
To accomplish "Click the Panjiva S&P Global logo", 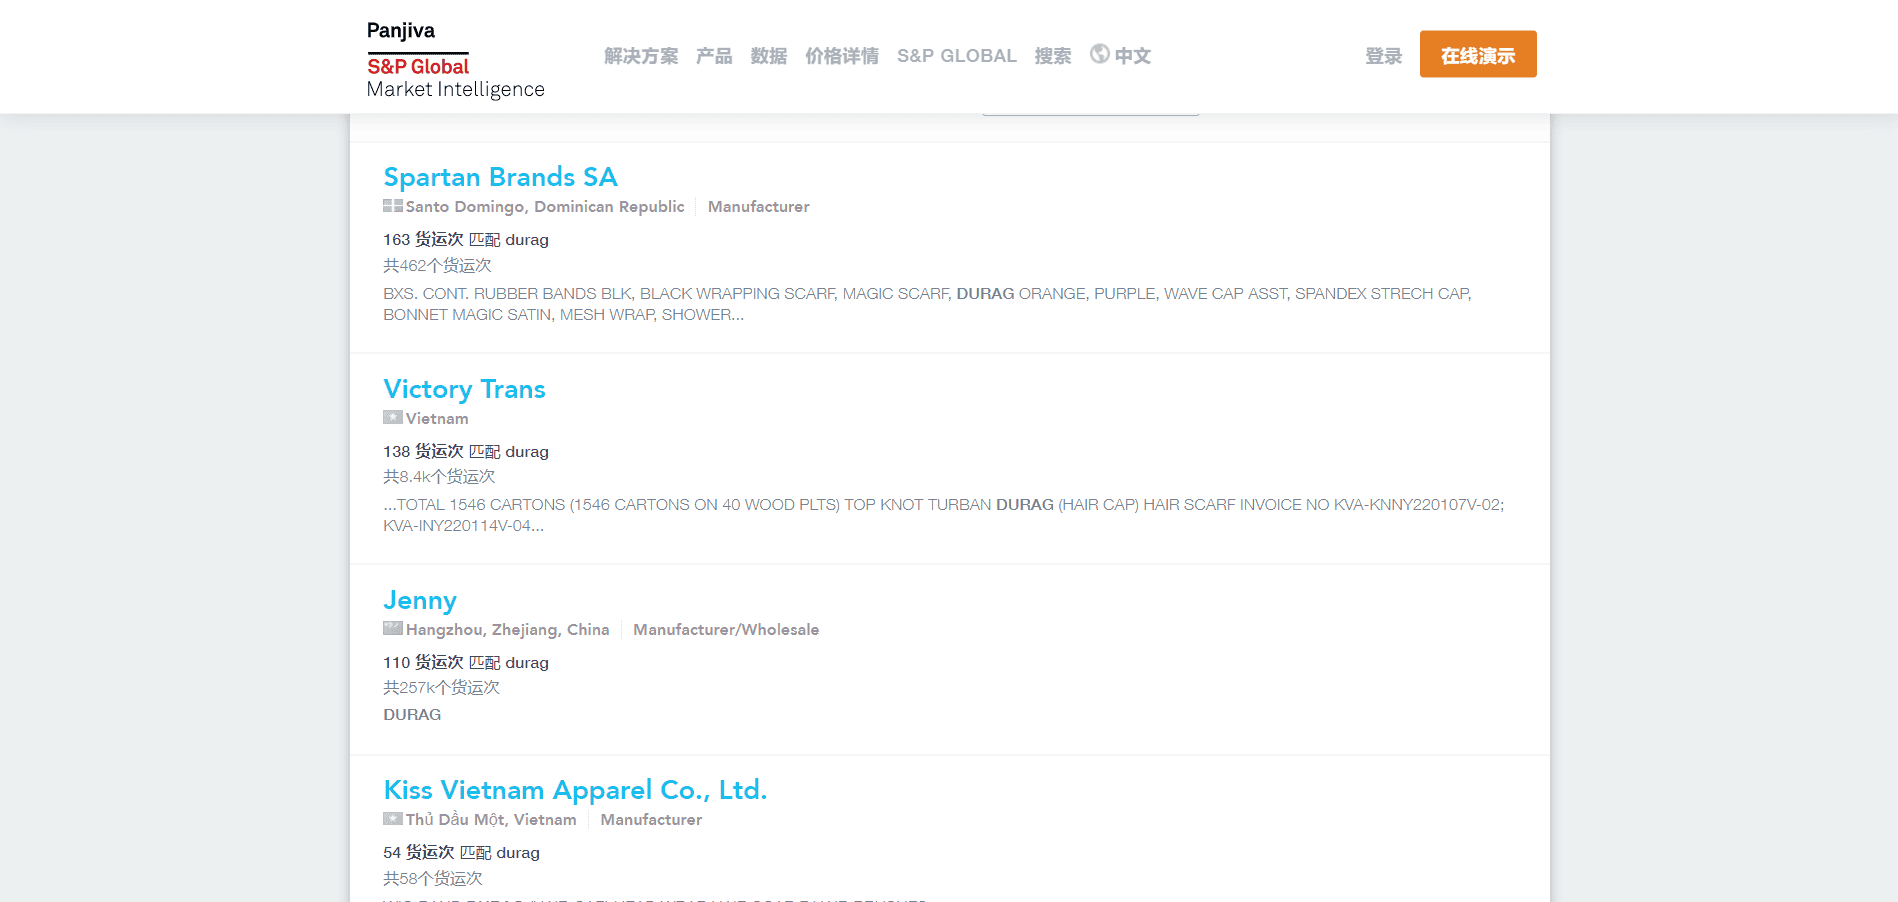I will [x=455, y=60].
